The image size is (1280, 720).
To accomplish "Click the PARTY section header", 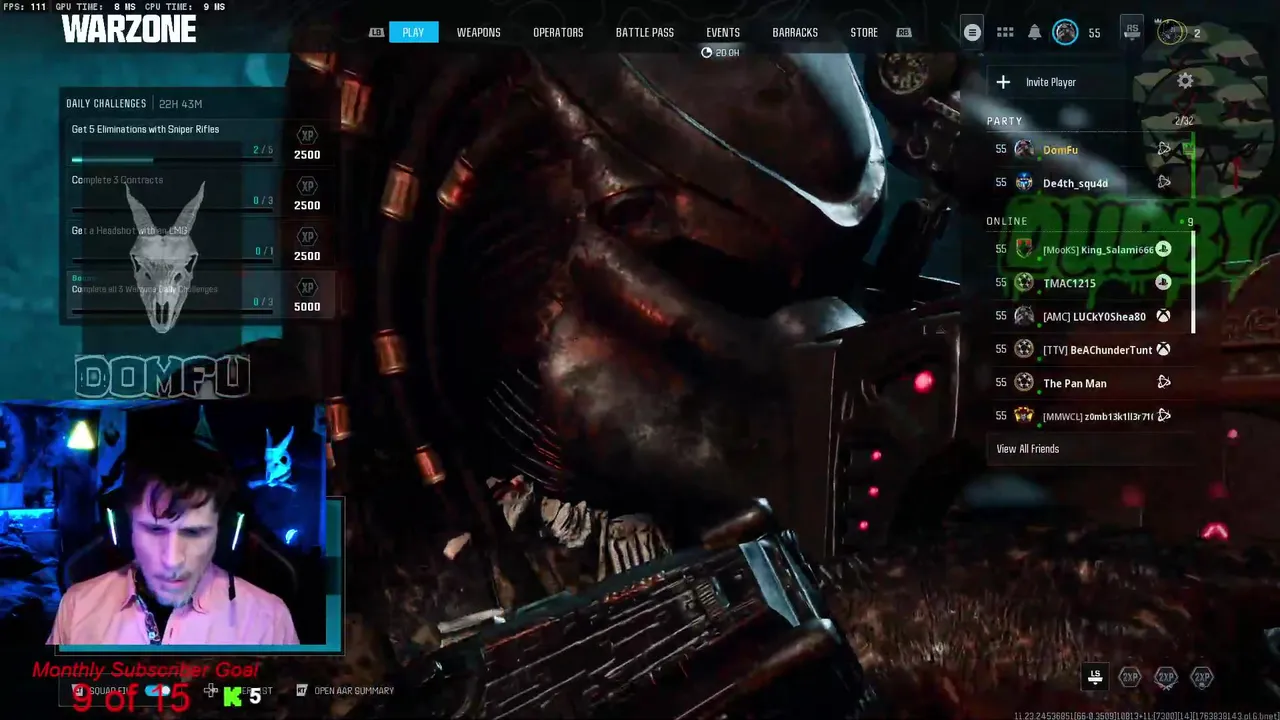I will point(1004,121).
